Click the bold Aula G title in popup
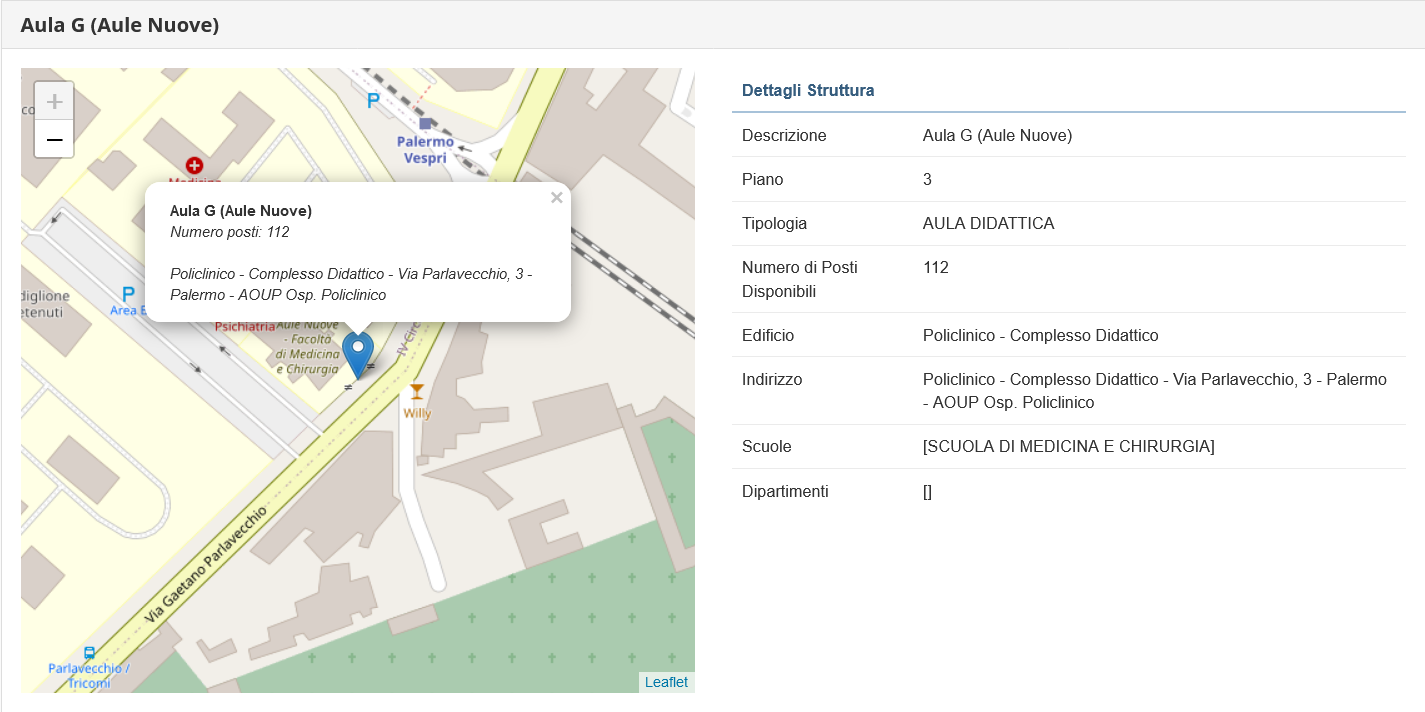 241,211
